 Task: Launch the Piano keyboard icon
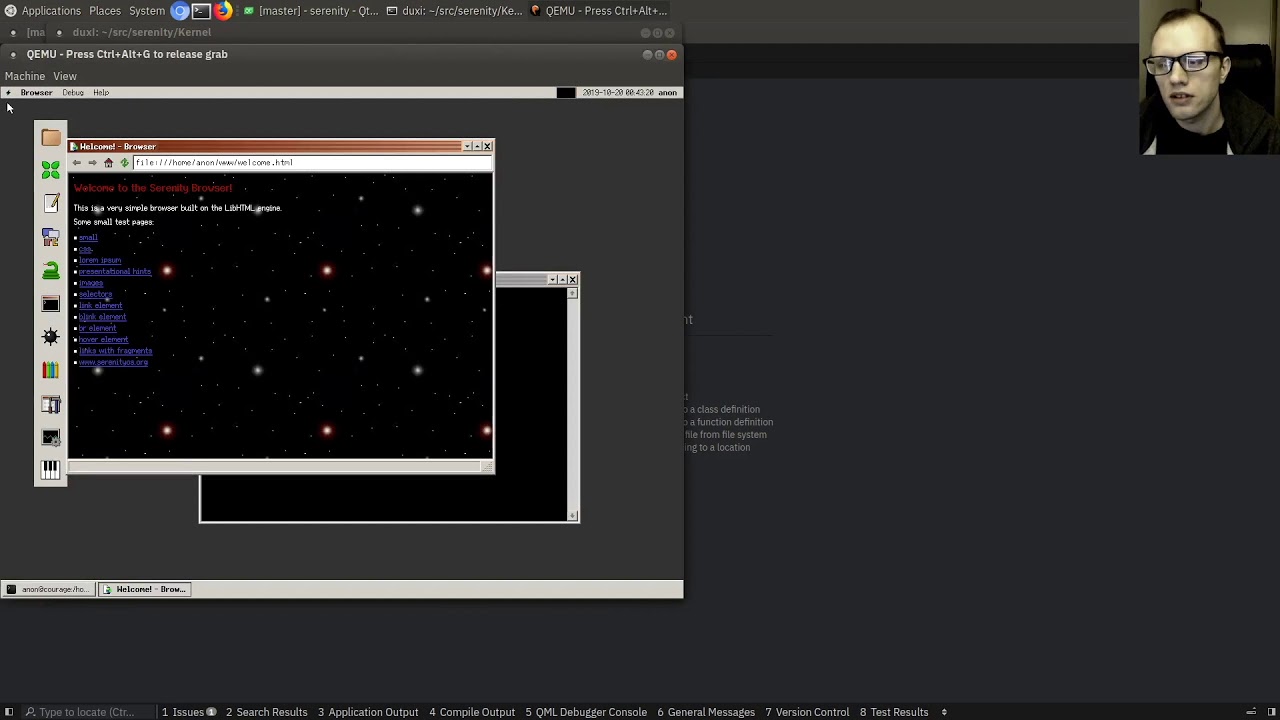(51, 470)
